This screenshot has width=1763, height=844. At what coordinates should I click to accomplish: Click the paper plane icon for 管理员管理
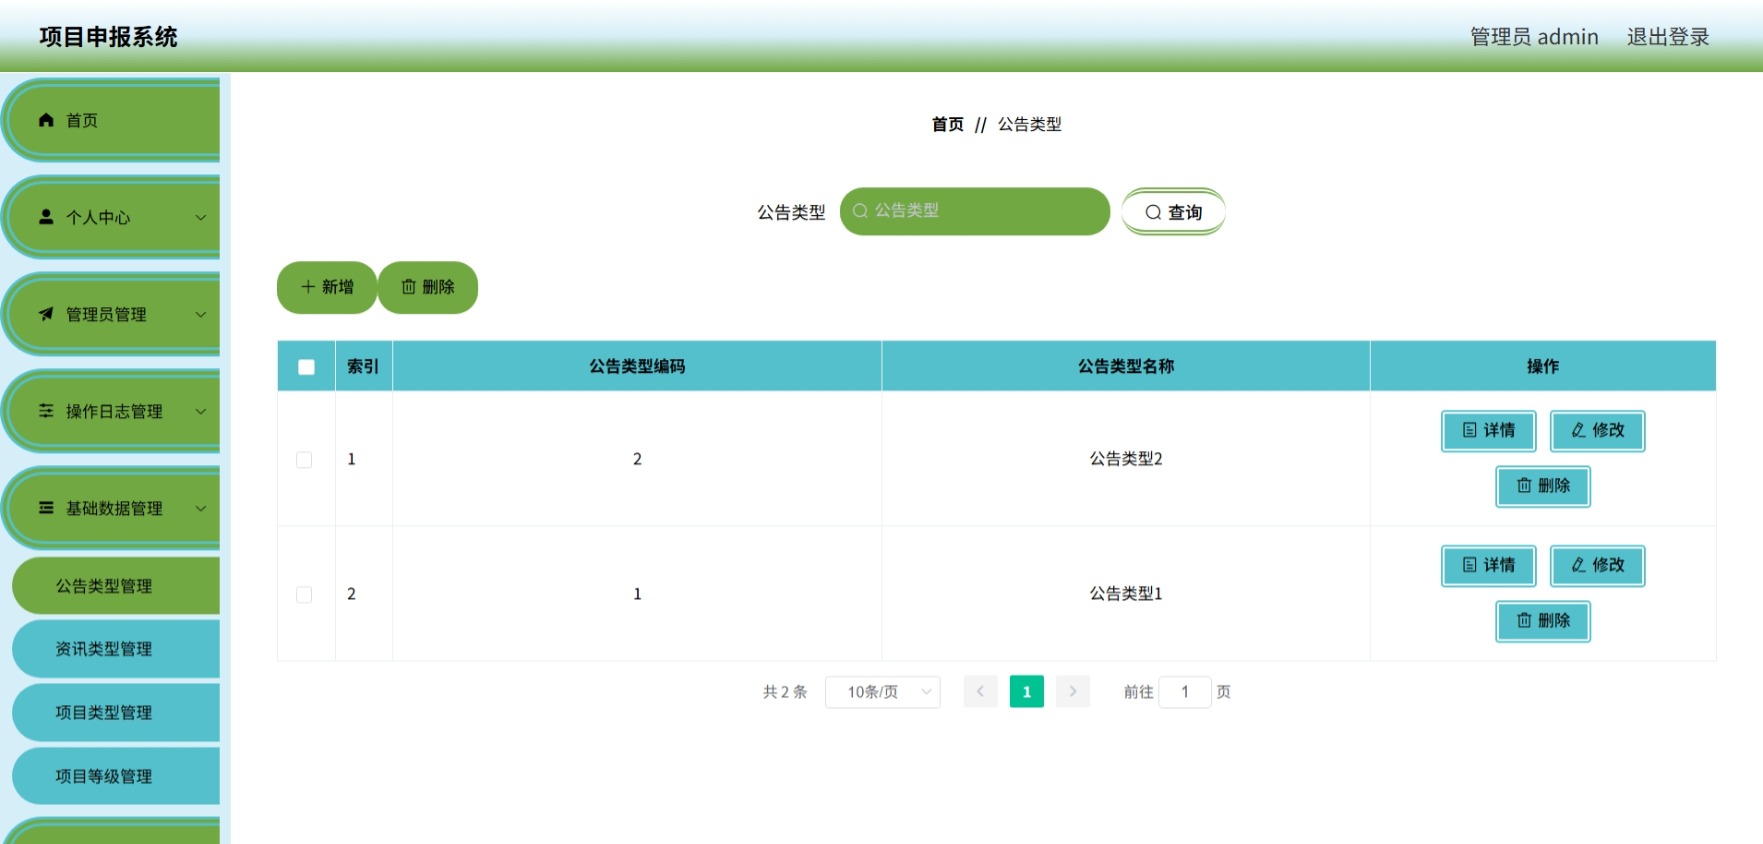pyautogui.click(x=46, y=314)
